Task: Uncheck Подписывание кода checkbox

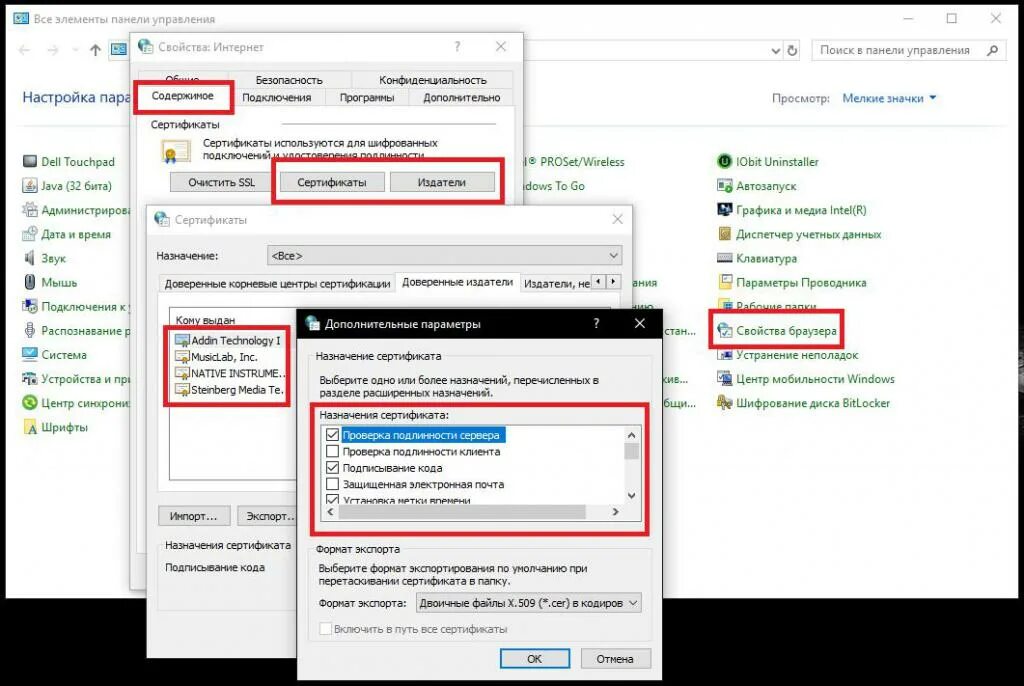Action: pyautogui.click(x=332, y=467)
